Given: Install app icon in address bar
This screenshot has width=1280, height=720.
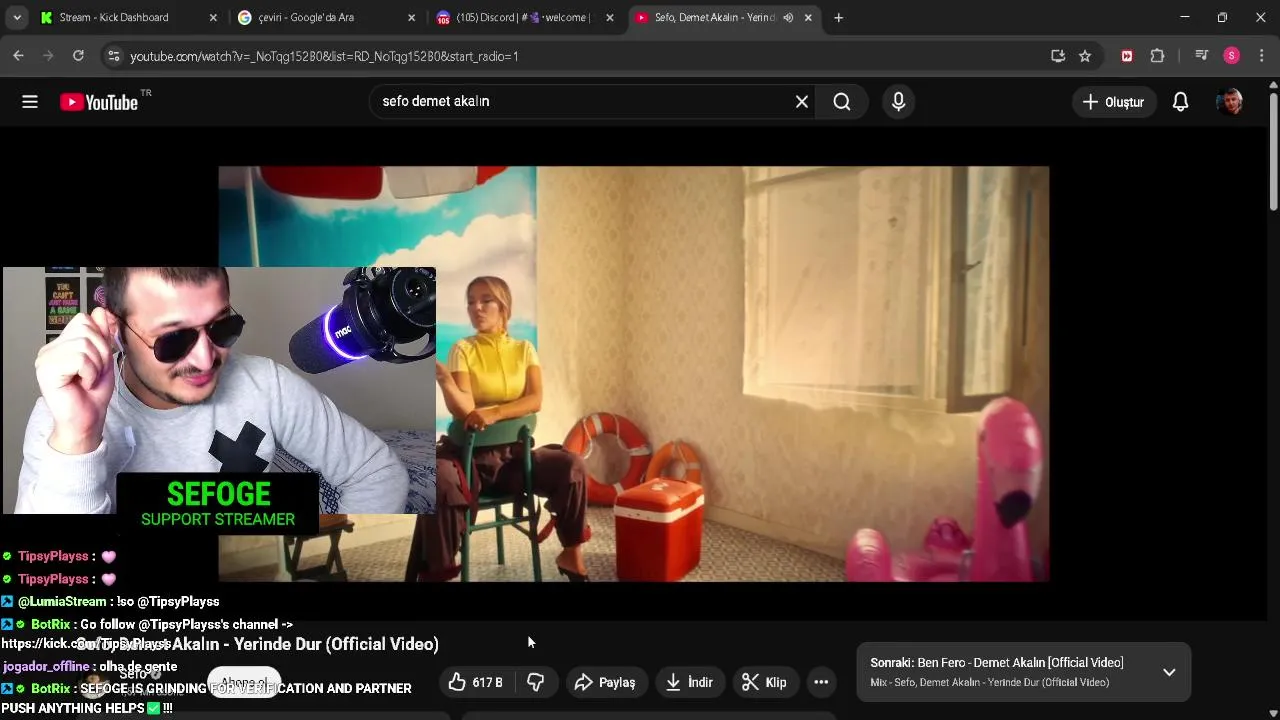Looking at the screenshot, I should tap(1058, 56).
